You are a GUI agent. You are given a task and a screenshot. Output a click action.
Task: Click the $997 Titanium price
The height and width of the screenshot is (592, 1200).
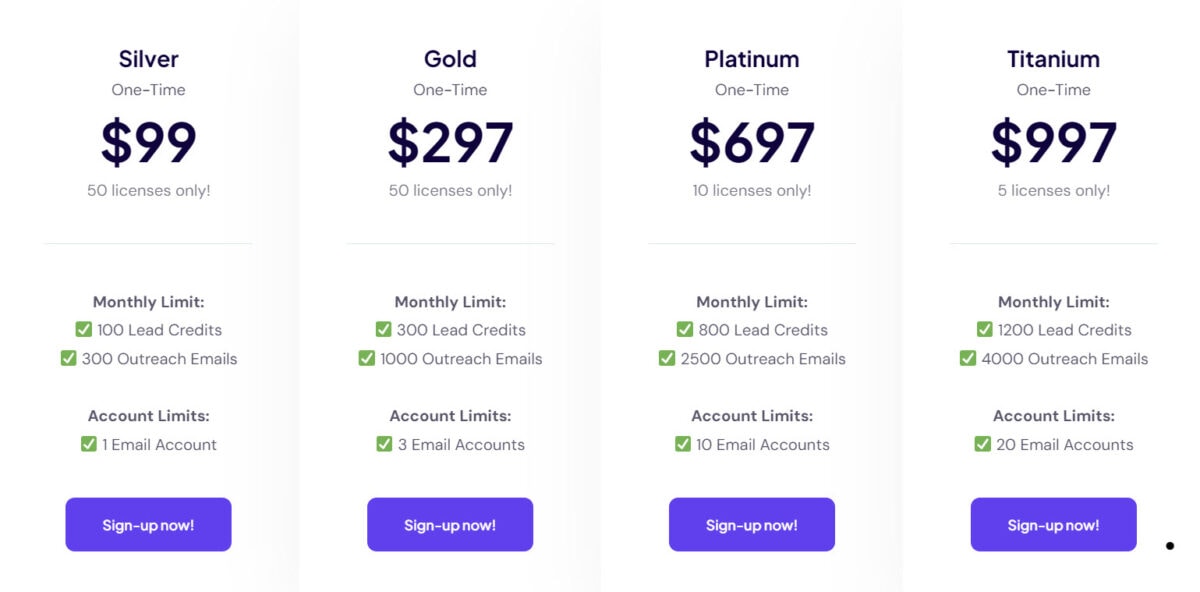(1053, 140)
